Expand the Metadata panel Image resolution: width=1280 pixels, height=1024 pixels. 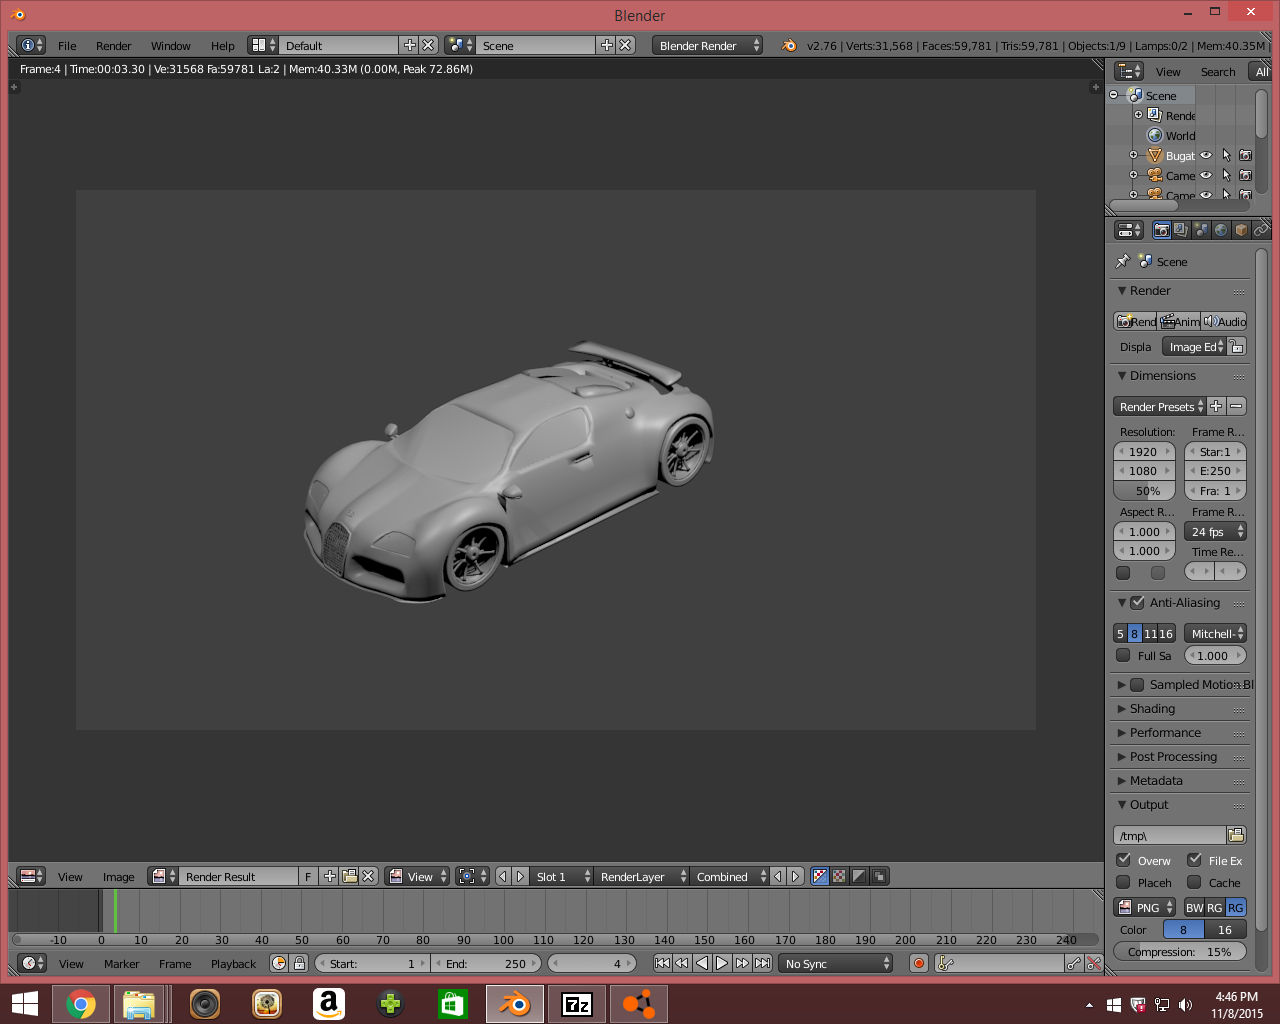(1156, 780)
